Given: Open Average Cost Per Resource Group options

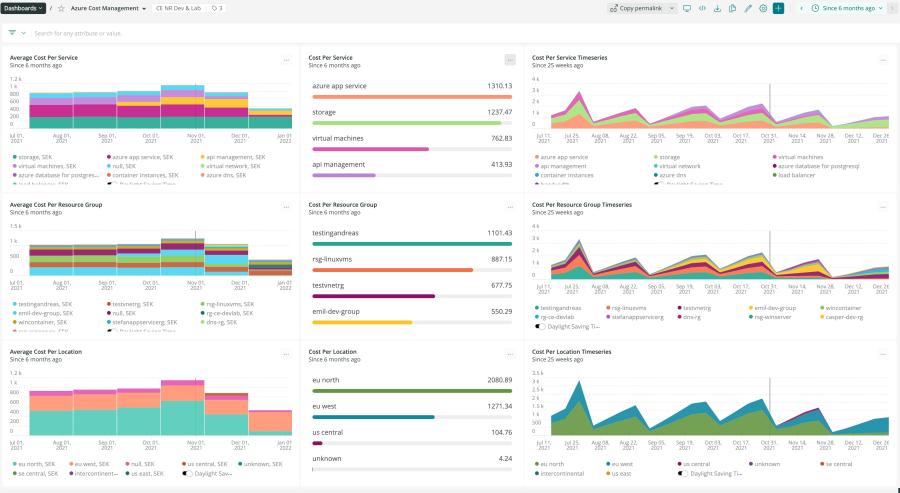Looking at the screenshot, I should [x=286, y=207].
